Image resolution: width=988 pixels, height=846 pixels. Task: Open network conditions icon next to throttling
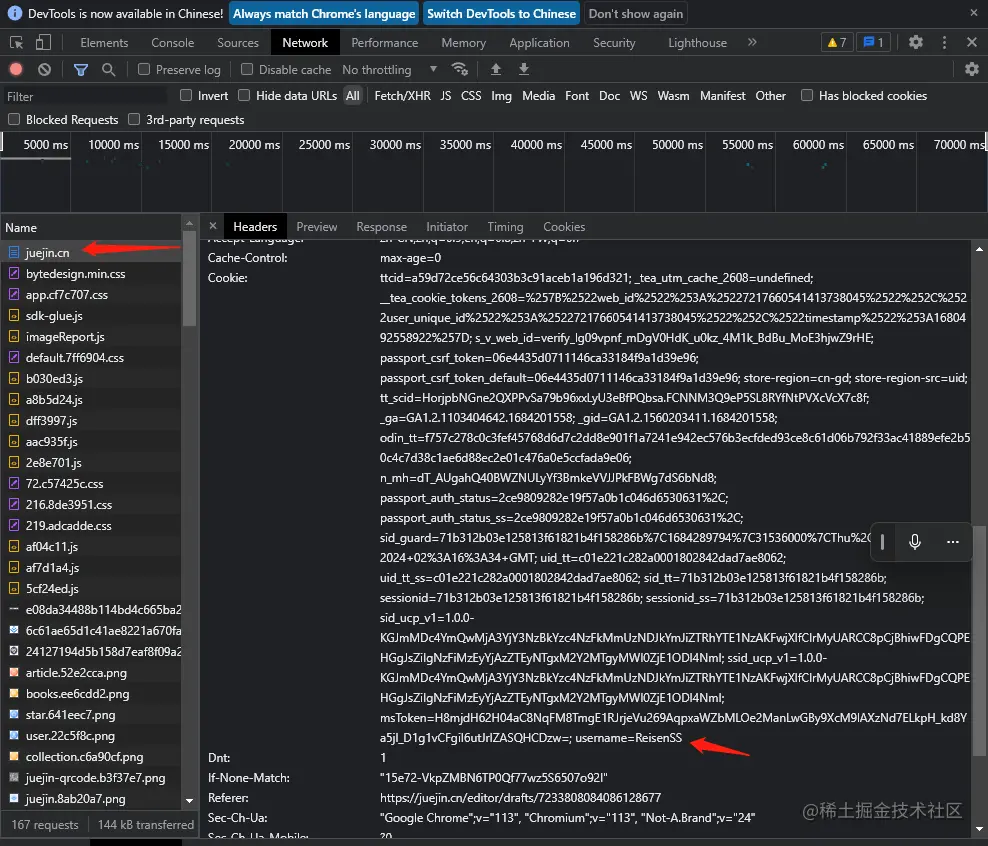click(x=460, y=70)
